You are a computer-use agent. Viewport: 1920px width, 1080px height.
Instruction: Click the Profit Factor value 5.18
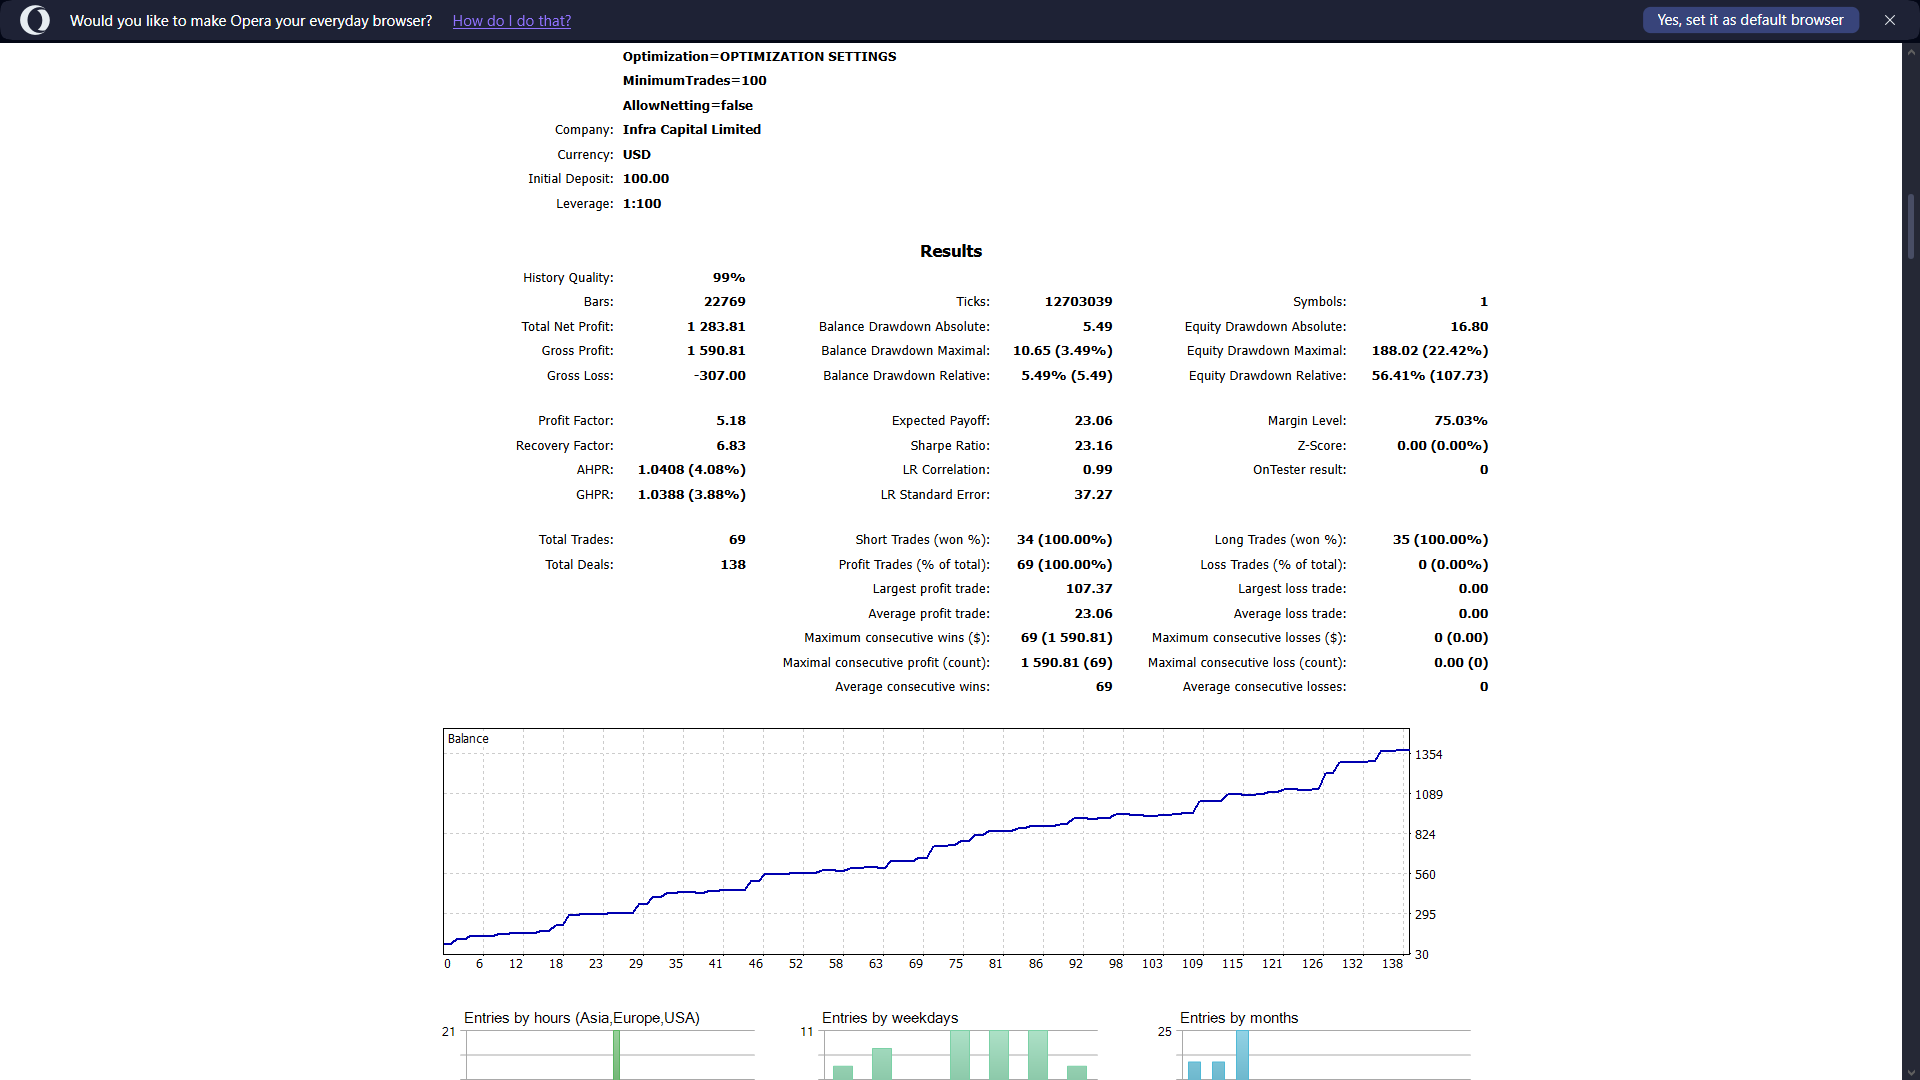pos(730,421)
